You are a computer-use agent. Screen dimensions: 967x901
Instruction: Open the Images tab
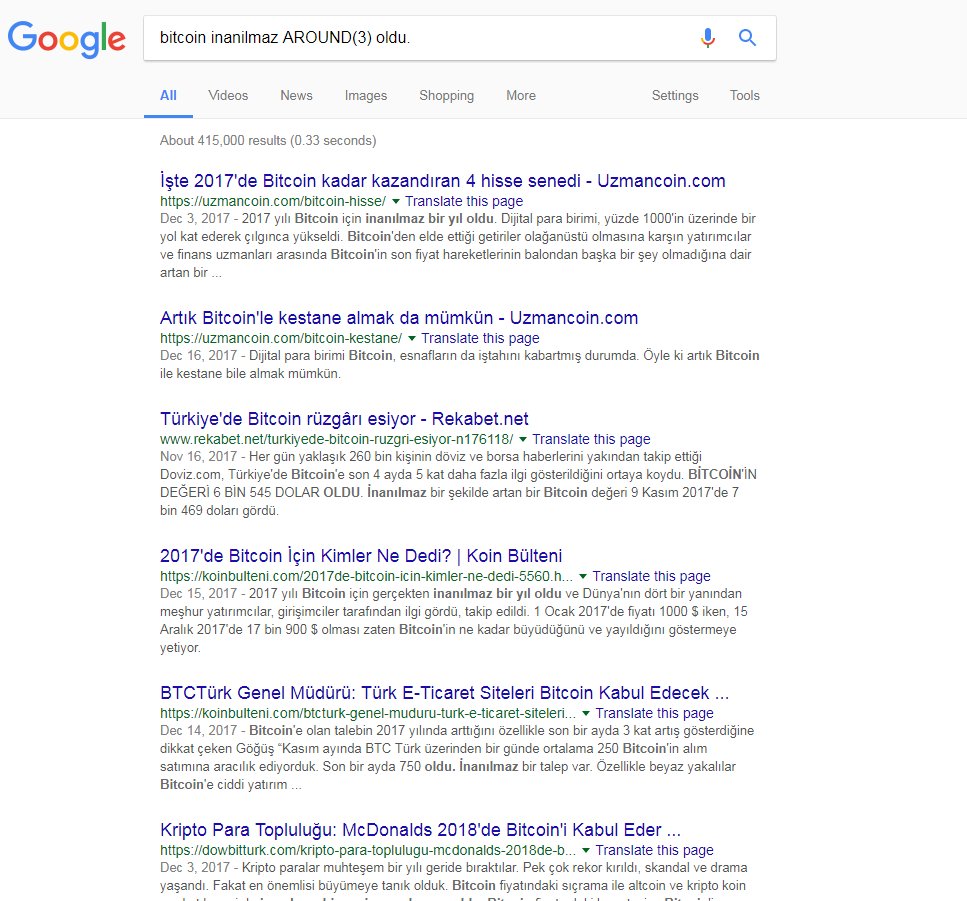click(x=366, y=96)
